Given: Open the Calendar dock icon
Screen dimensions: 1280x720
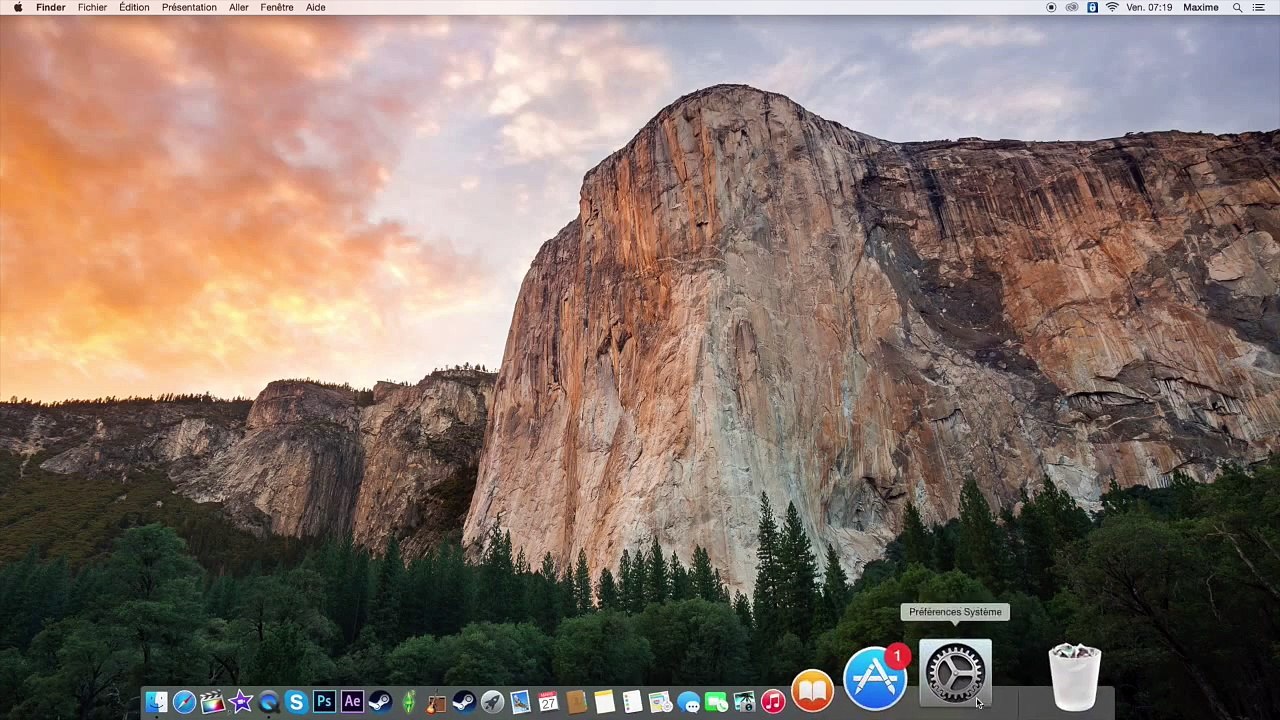Looking at the screenshot, I should pyautogui.click(x=548, y=702).
